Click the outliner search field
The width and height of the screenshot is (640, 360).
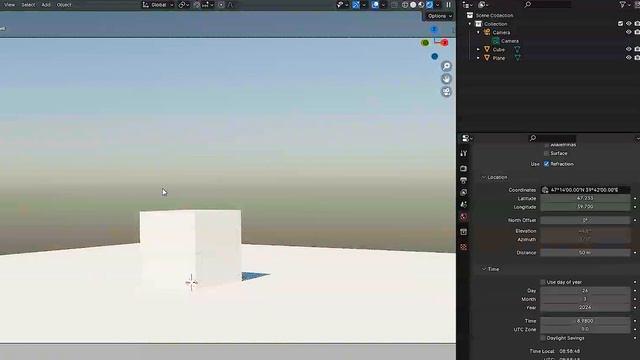click(547, 5)
